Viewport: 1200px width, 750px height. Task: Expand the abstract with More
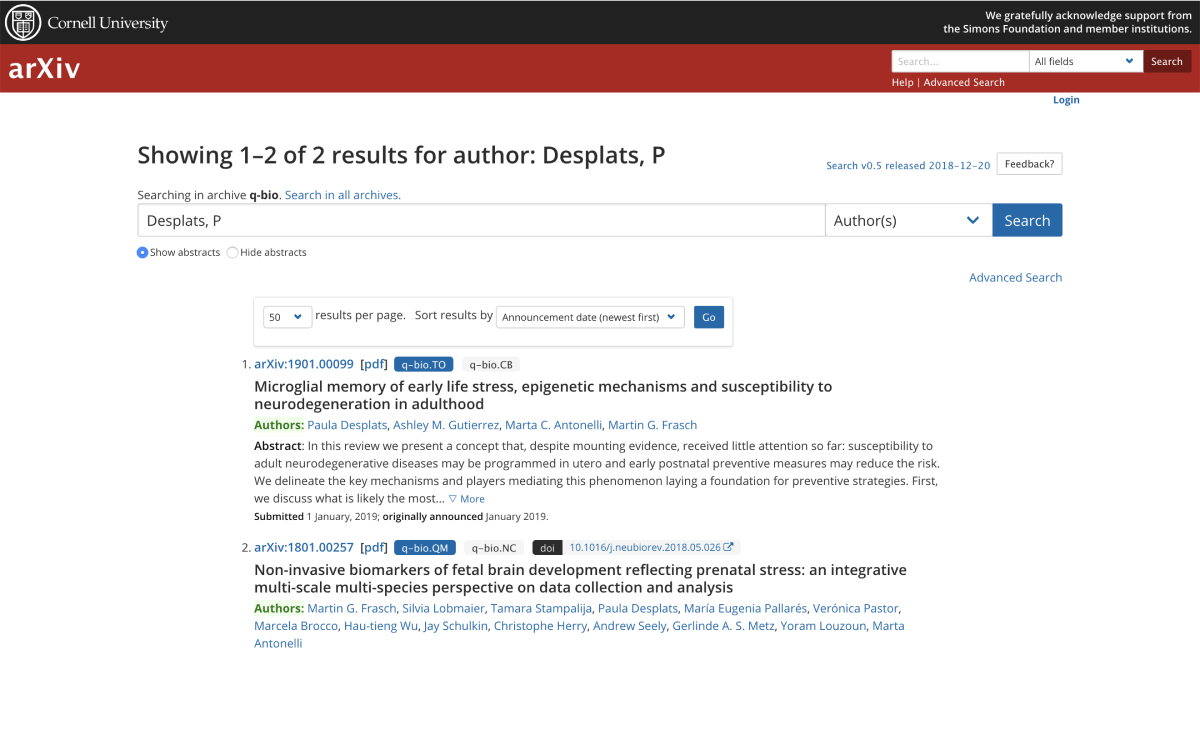[x=466, y=498]
